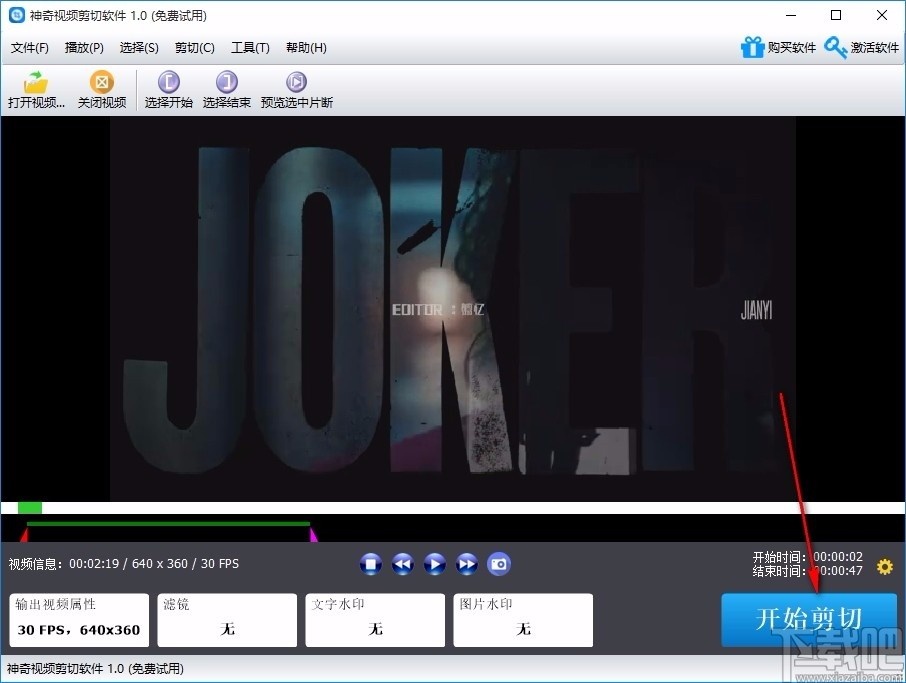906x683 pixels.
Task: Stop playback with the stop button
Action: [370, 564]
